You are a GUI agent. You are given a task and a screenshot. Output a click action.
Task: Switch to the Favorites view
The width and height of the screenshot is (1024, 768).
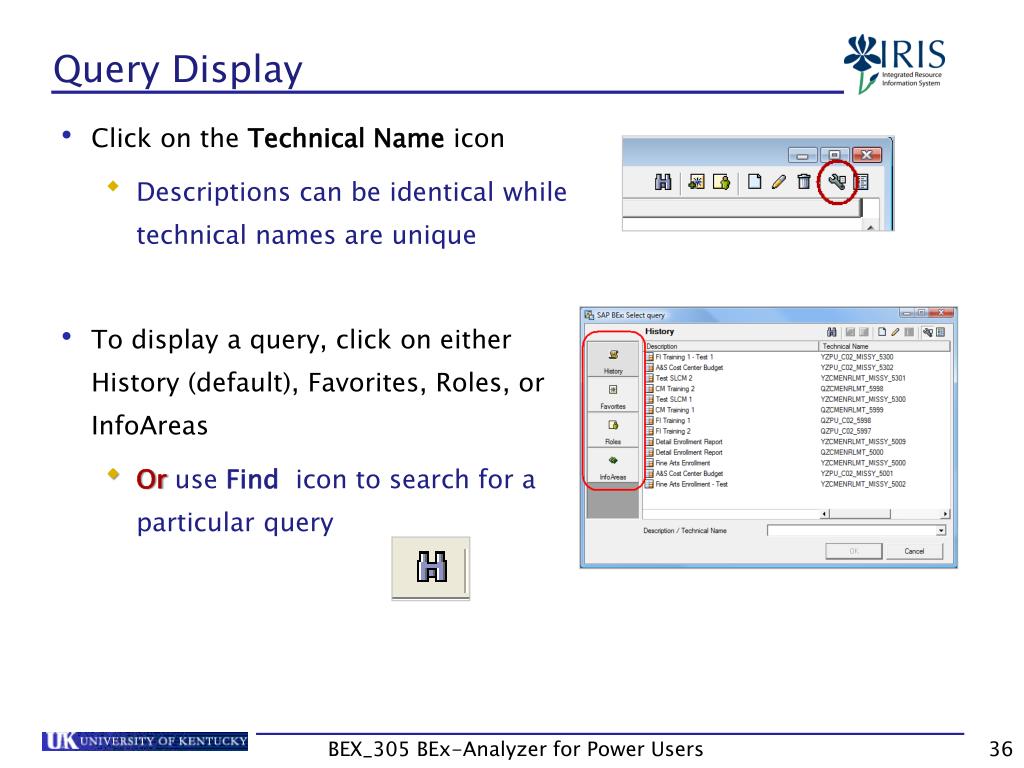tap(613, 395)
